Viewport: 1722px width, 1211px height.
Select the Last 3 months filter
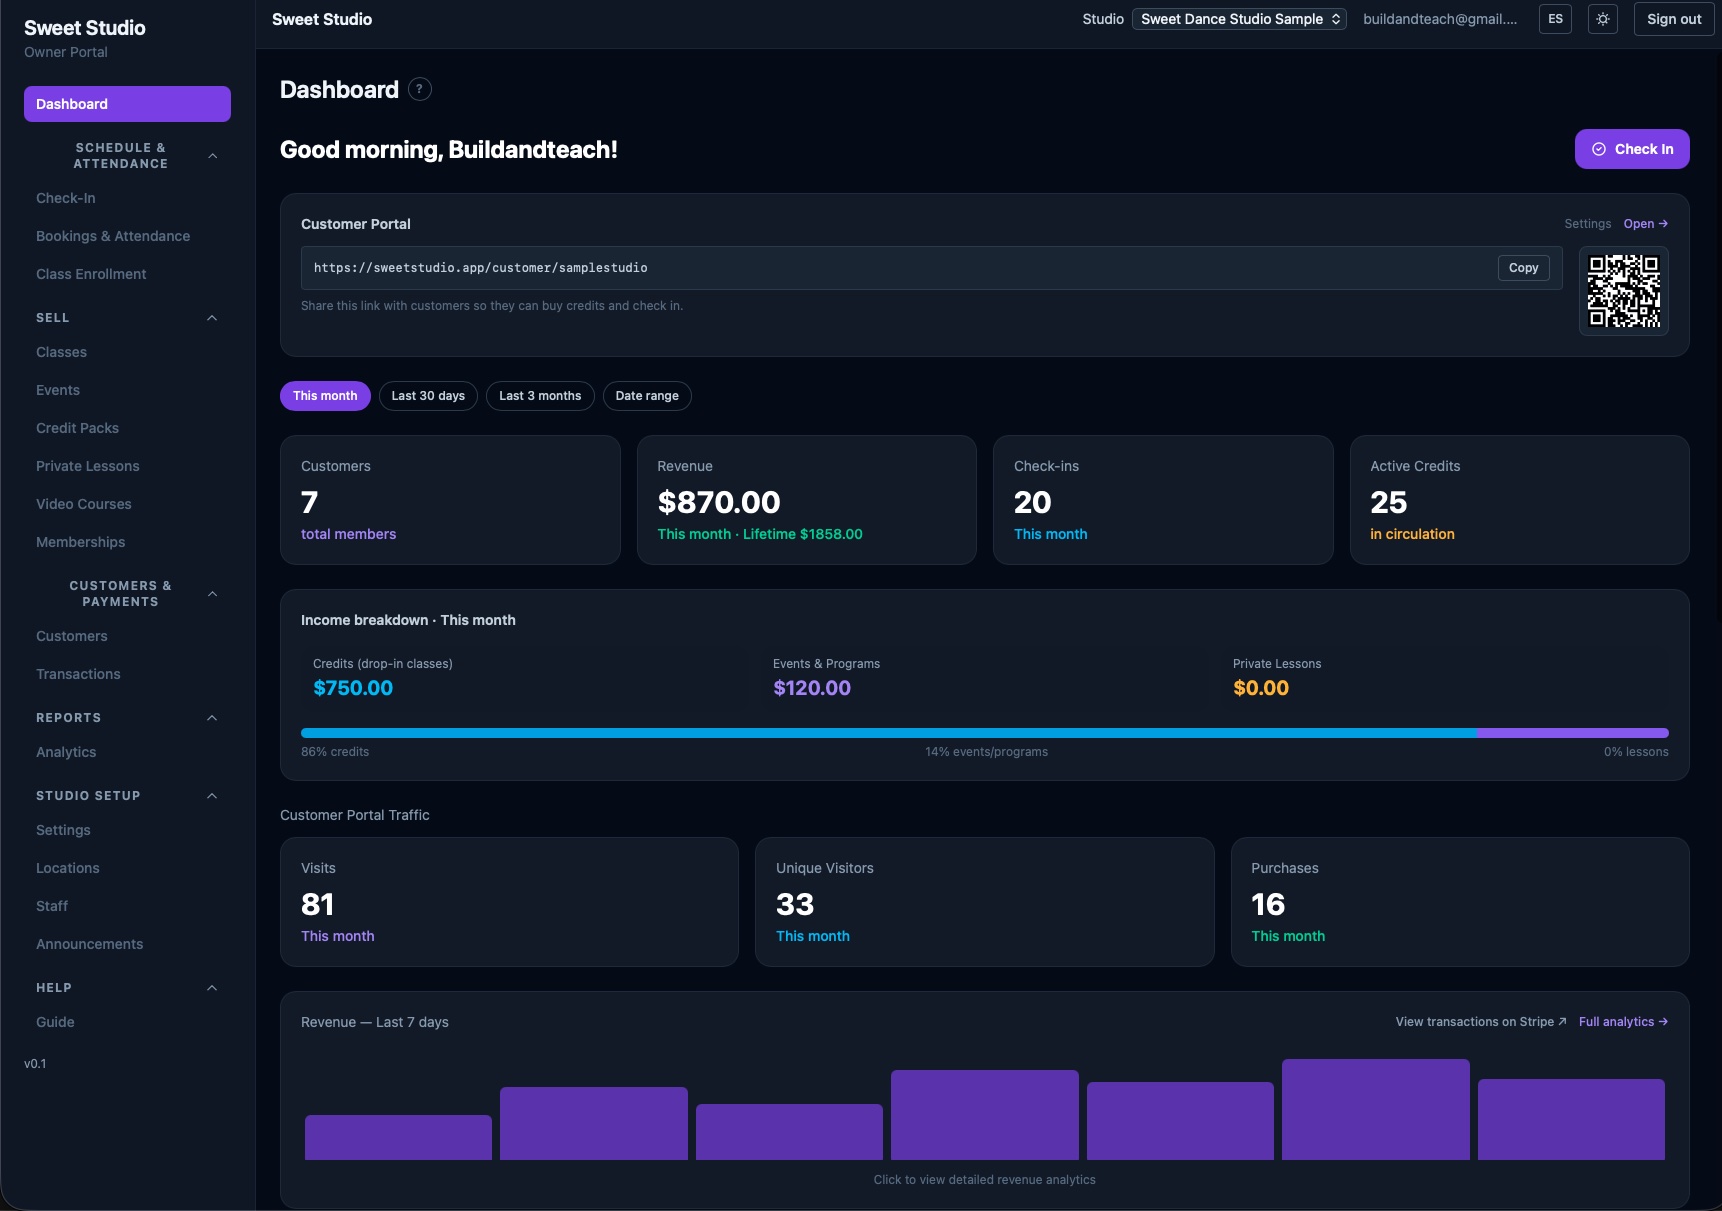click(540, 396)
